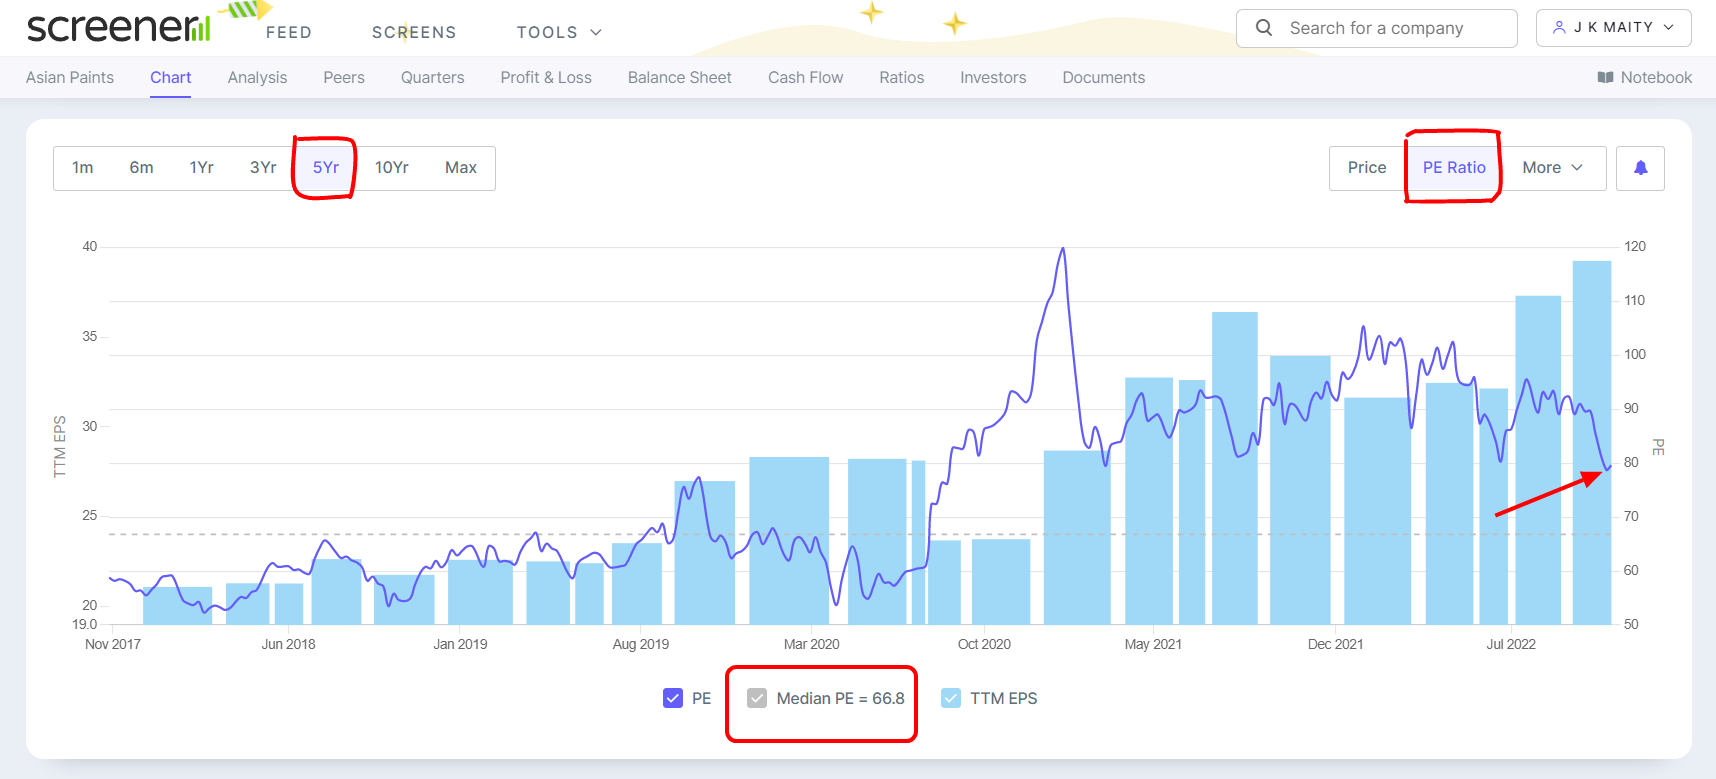The image size is (1716, 779).
Task: Open the Investors tab
Action: point(993,78)
